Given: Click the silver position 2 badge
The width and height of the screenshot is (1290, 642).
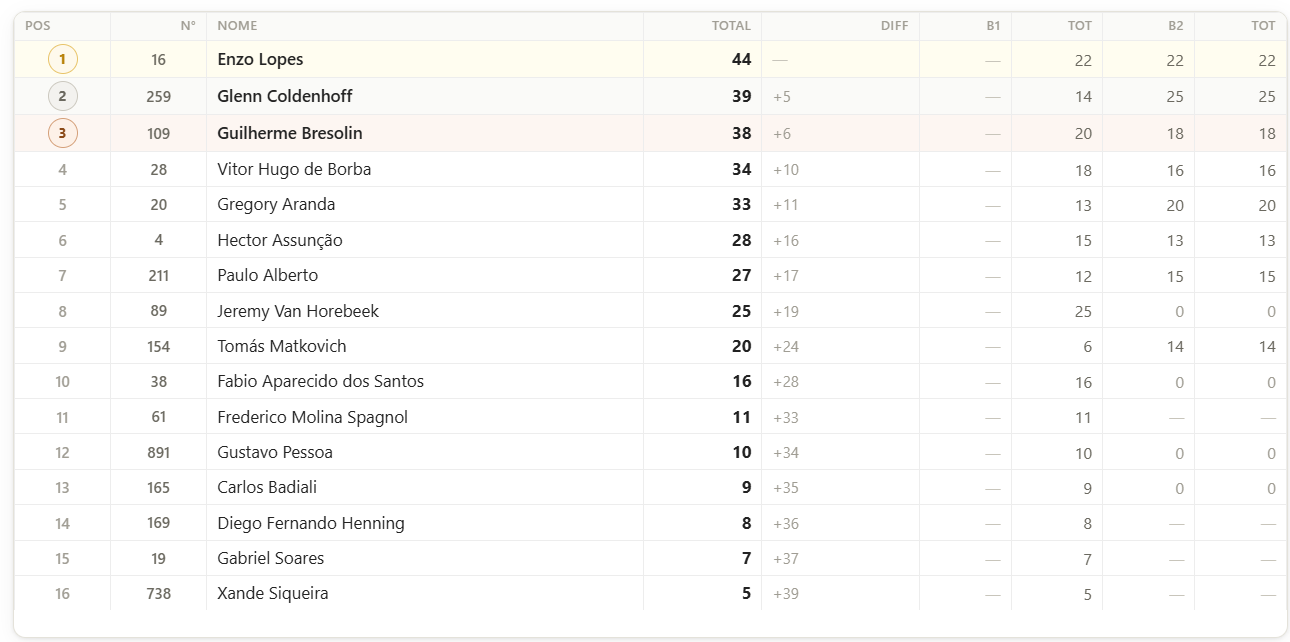Looking at the screenshot, I should tap(62, 97).
